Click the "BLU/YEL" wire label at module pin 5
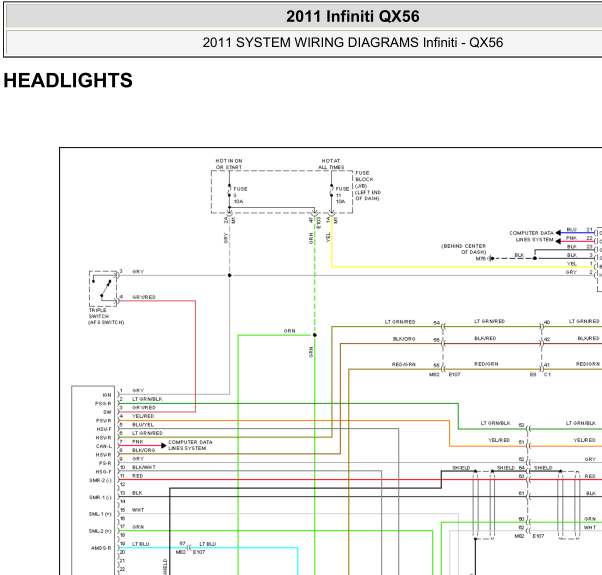This screenshot has height=575, width=602. 143,425
